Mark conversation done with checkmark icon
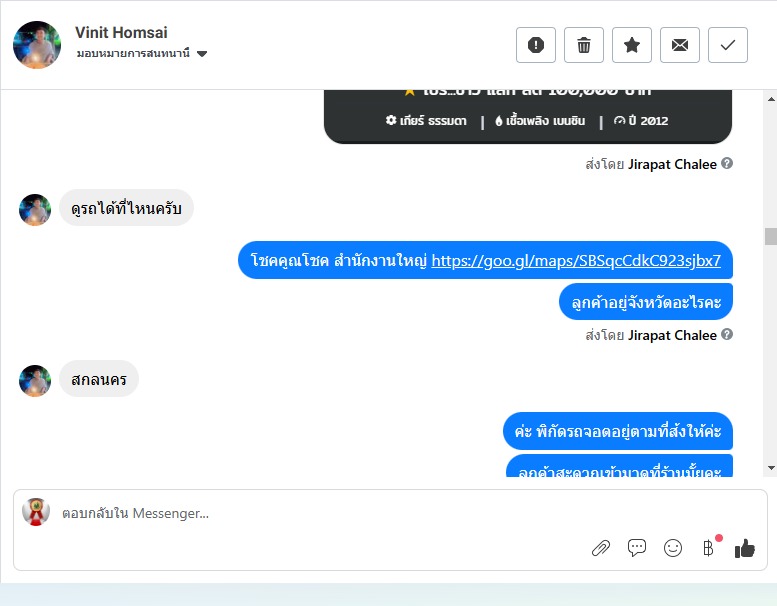 point(728,45)
